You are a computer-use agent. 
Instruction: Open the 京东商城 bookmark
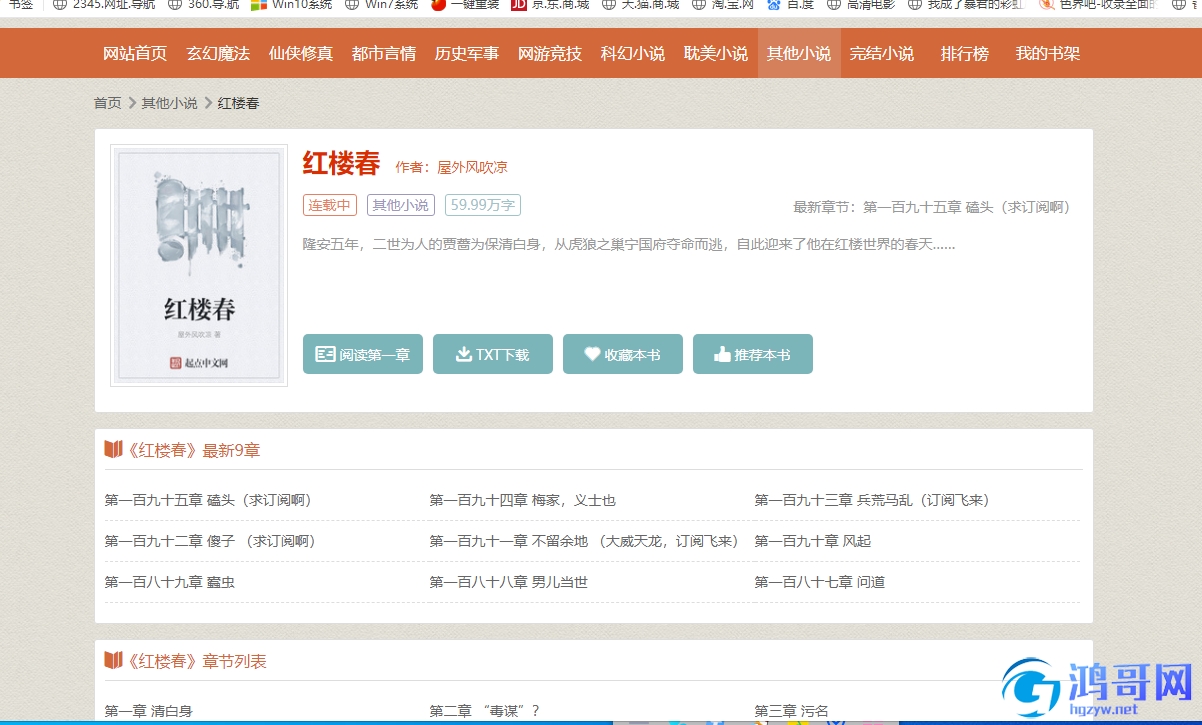(x=550, y=5)
